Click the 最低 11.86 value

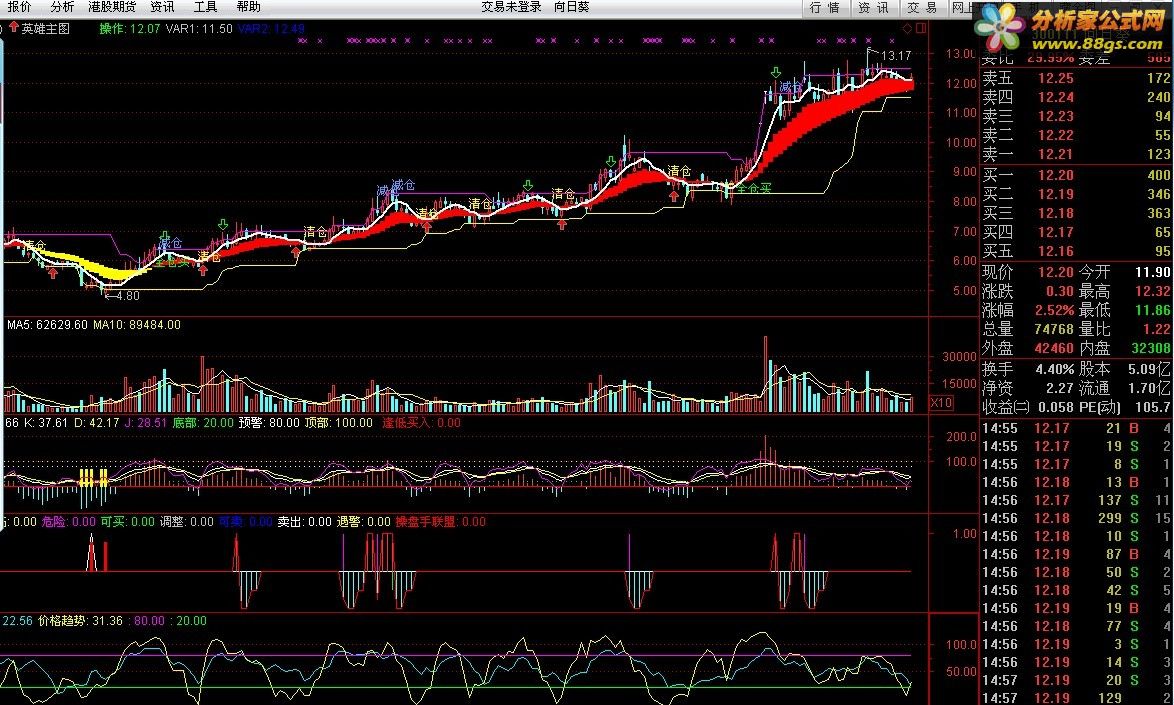pyautogui.click(x=1152, y=310)
